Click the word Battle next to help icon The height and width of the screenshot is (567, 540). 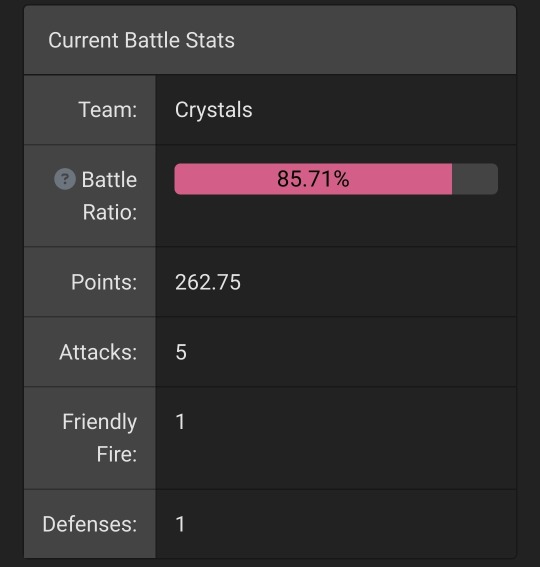(109, 179)
